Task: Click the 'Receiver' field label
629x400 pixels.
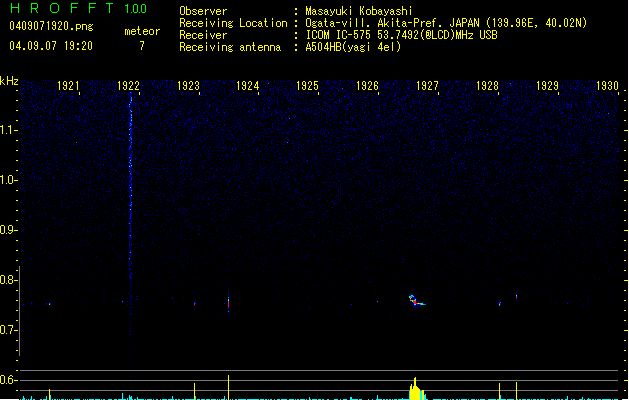Action: click(203, 35)
